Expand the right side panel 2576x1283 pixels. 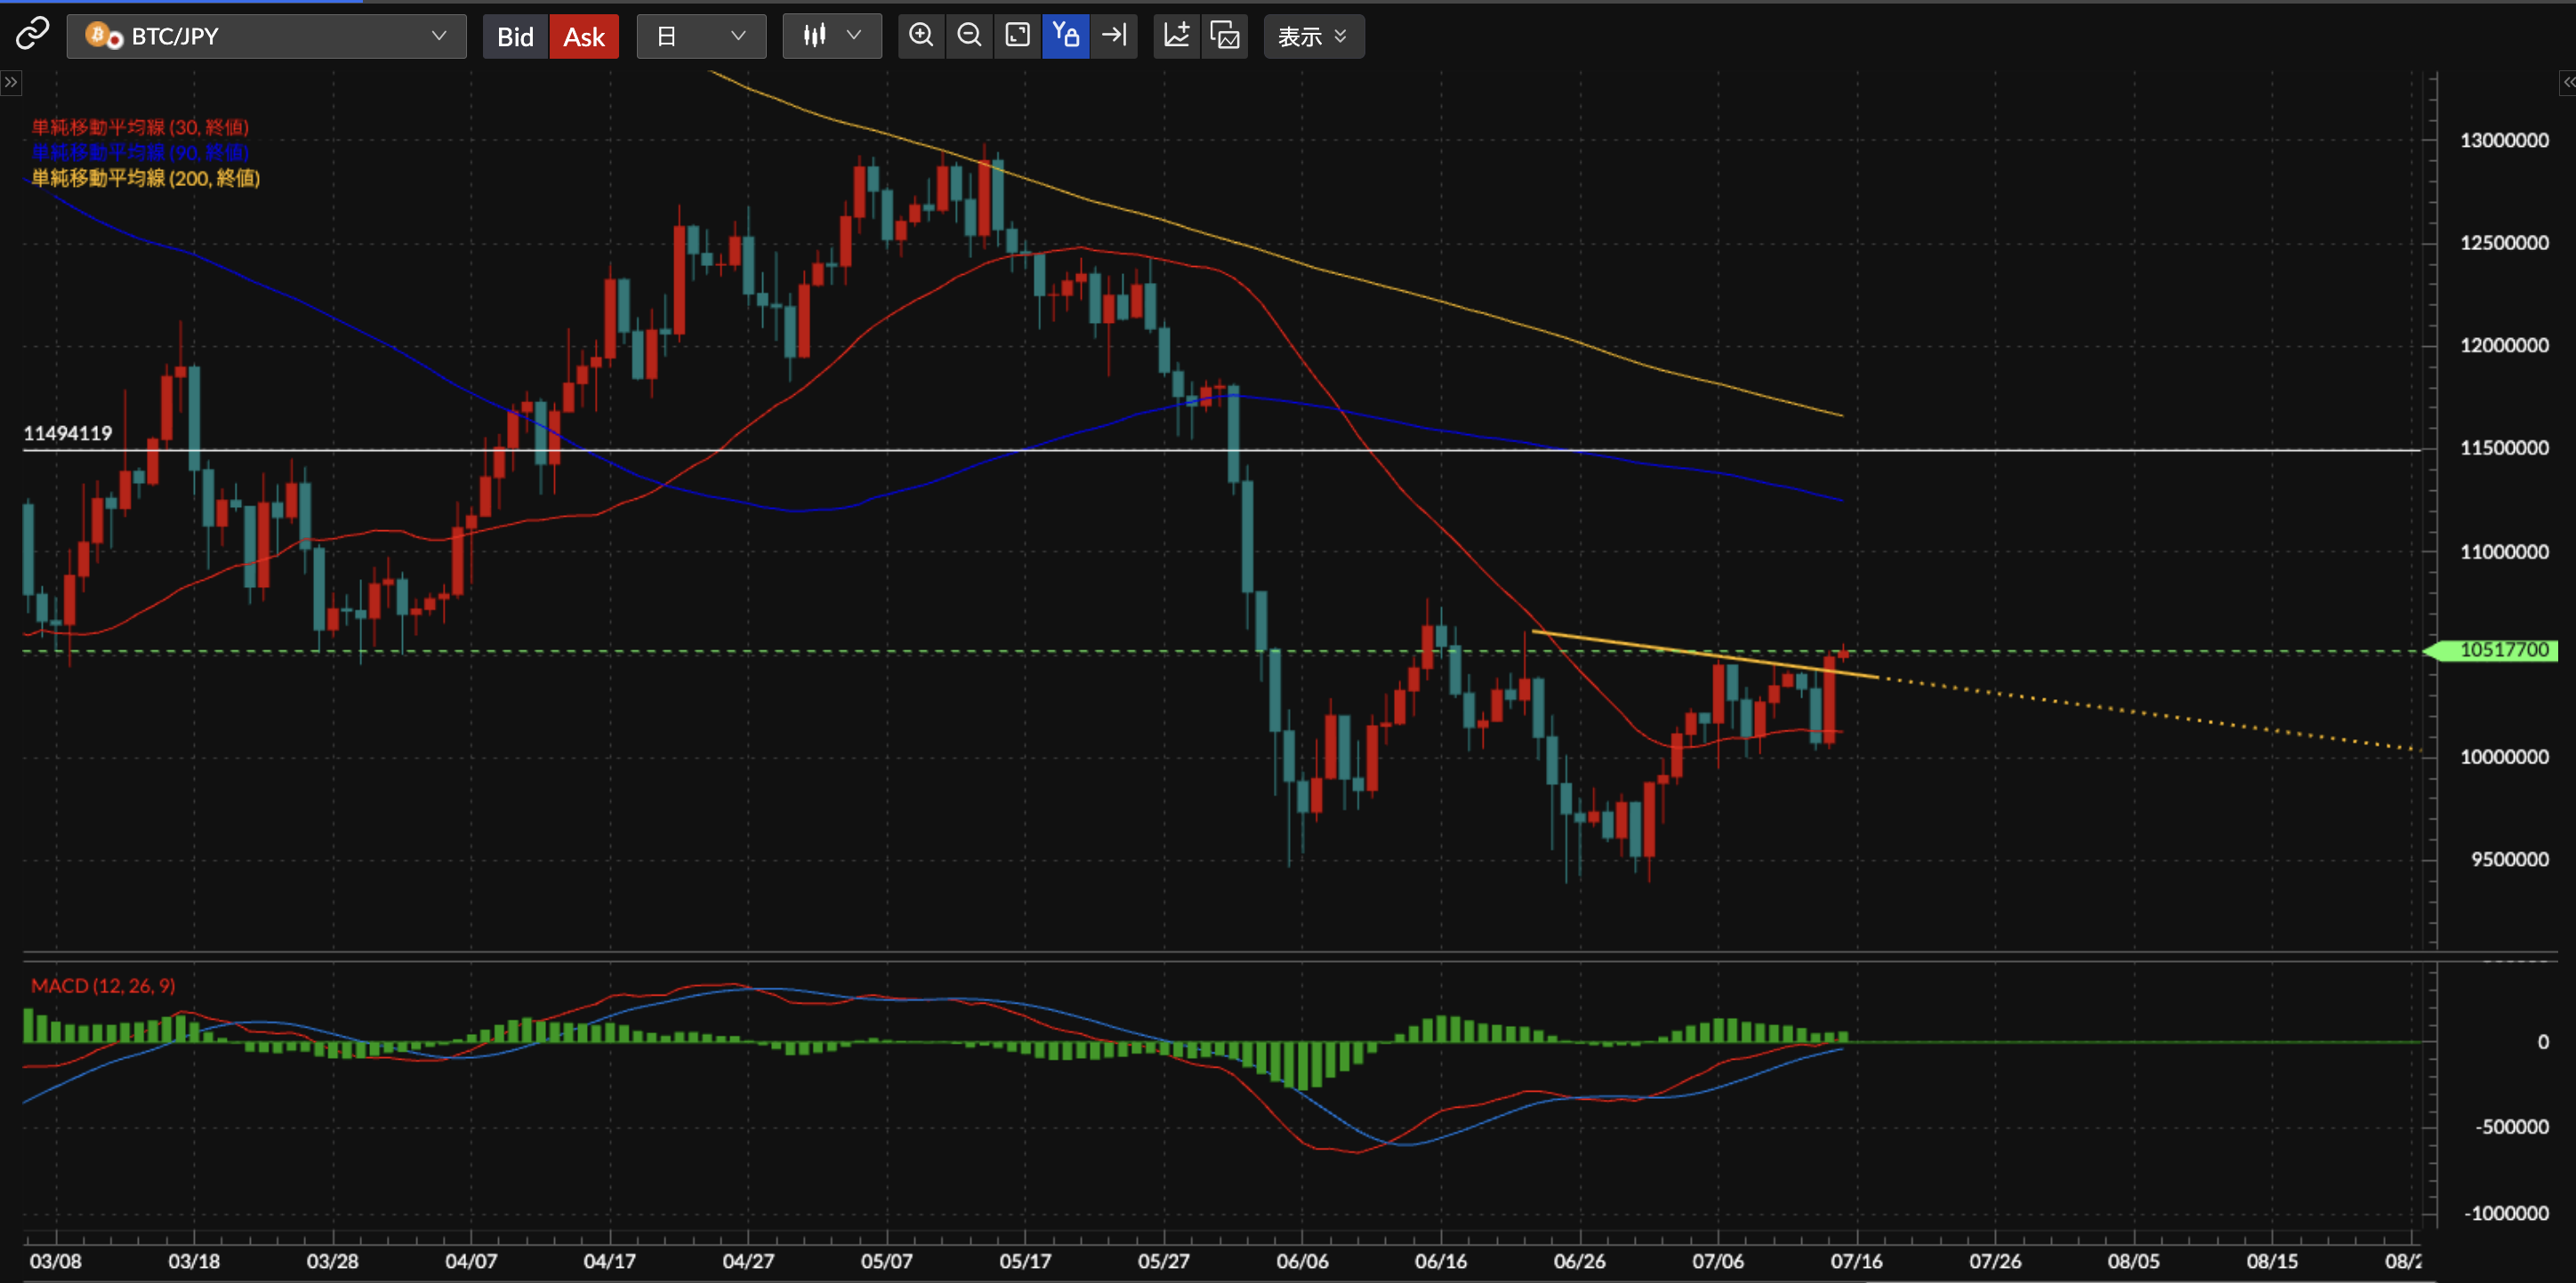2567,82
